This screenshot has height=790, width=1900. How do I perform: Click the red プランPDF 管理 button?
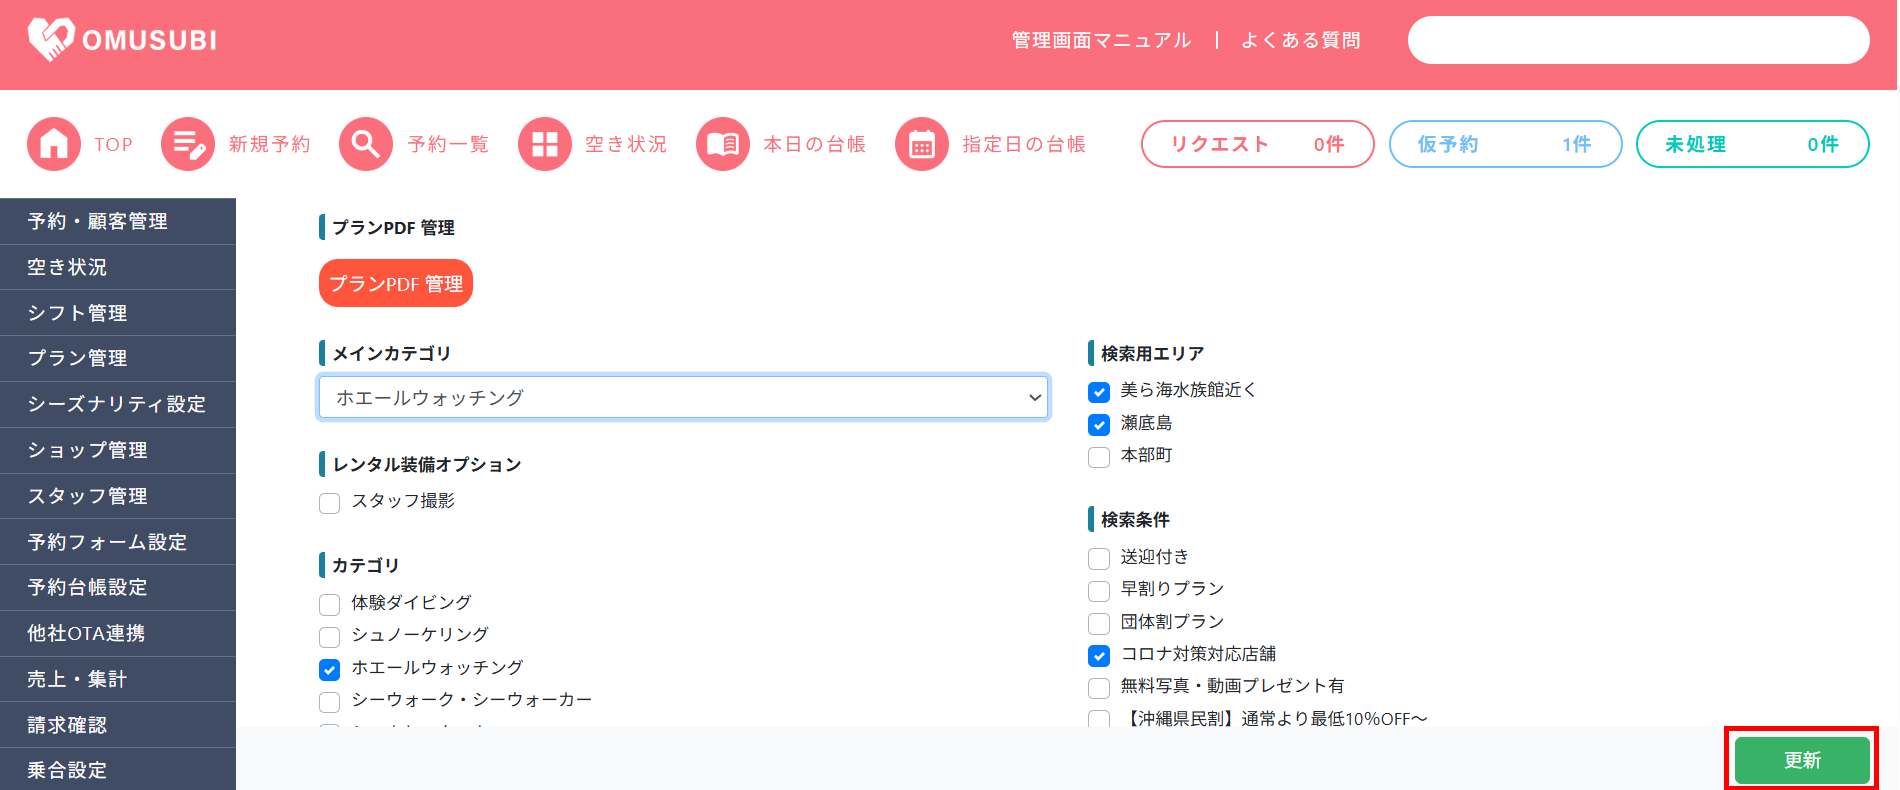tap(396, 284)
